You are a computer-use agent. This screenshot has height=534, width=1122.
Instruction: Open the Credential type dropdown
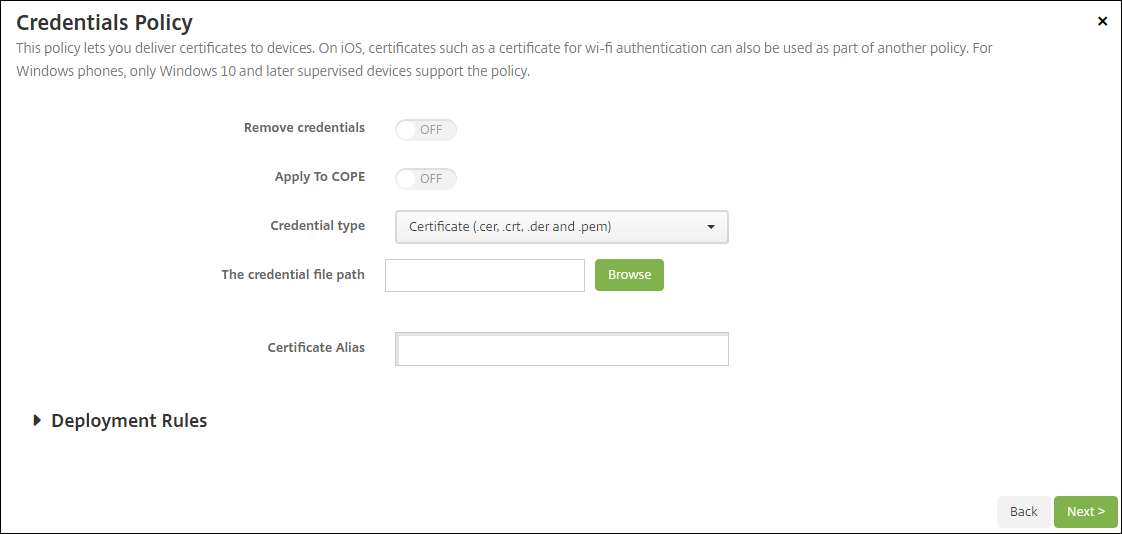coord(561,227)
